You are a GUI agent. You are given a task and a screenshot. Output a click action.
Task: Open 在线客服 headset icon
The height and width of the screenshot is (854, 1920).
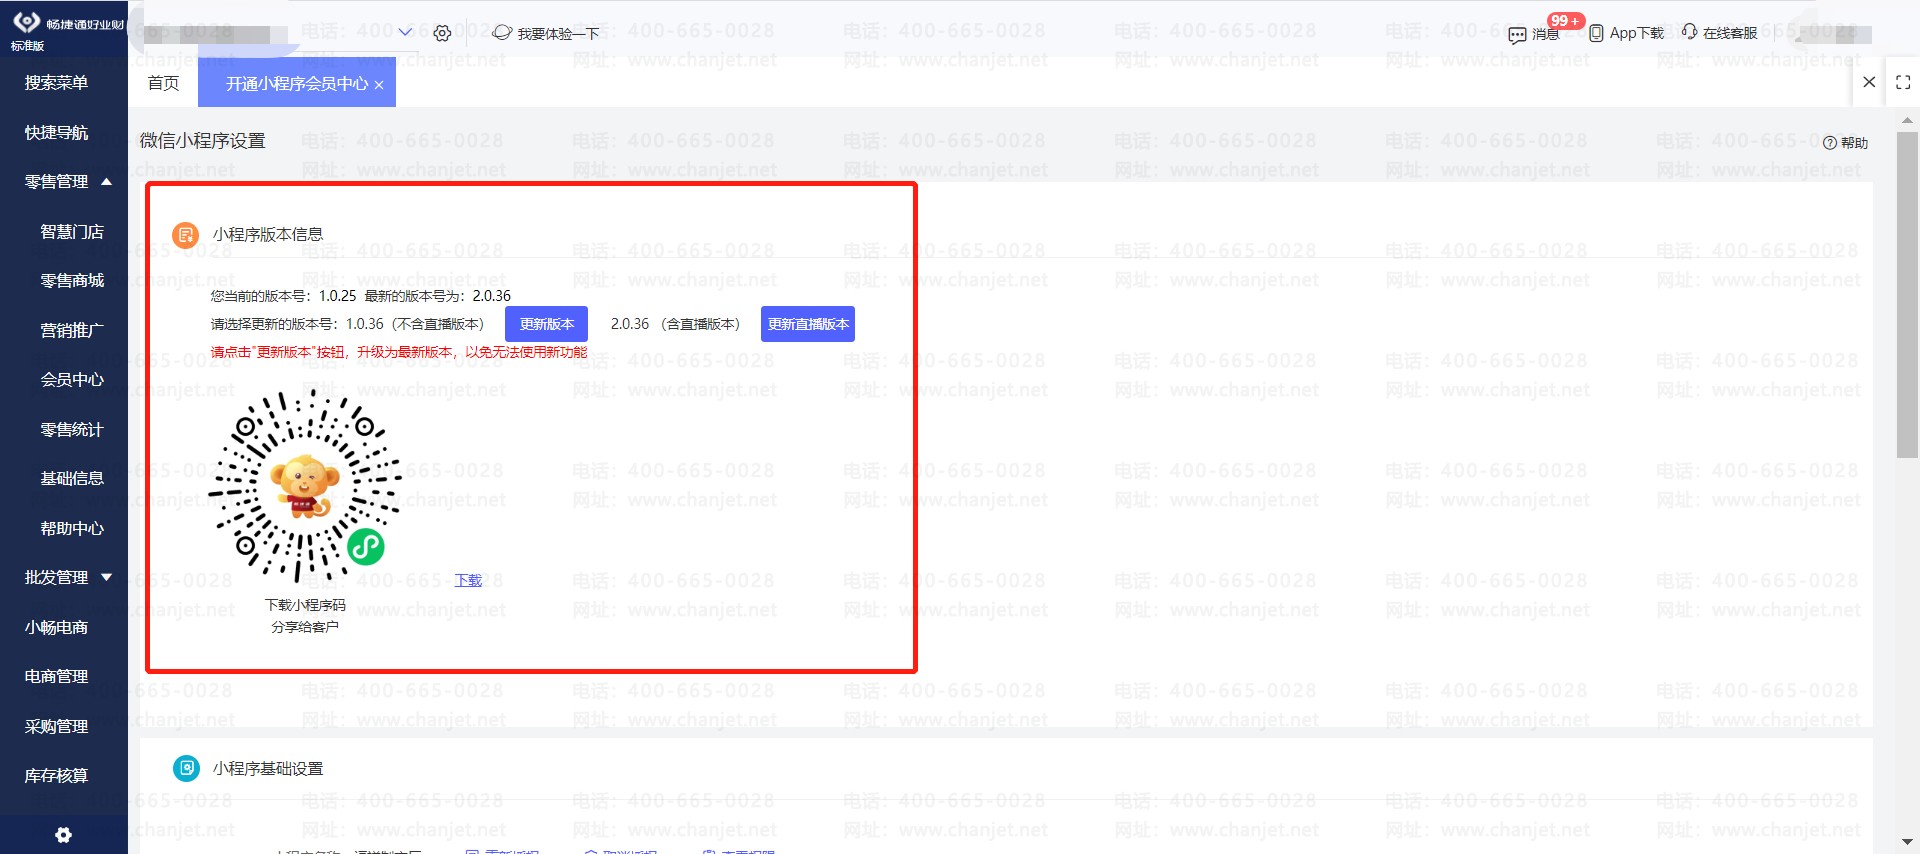tap(1689, 32)
